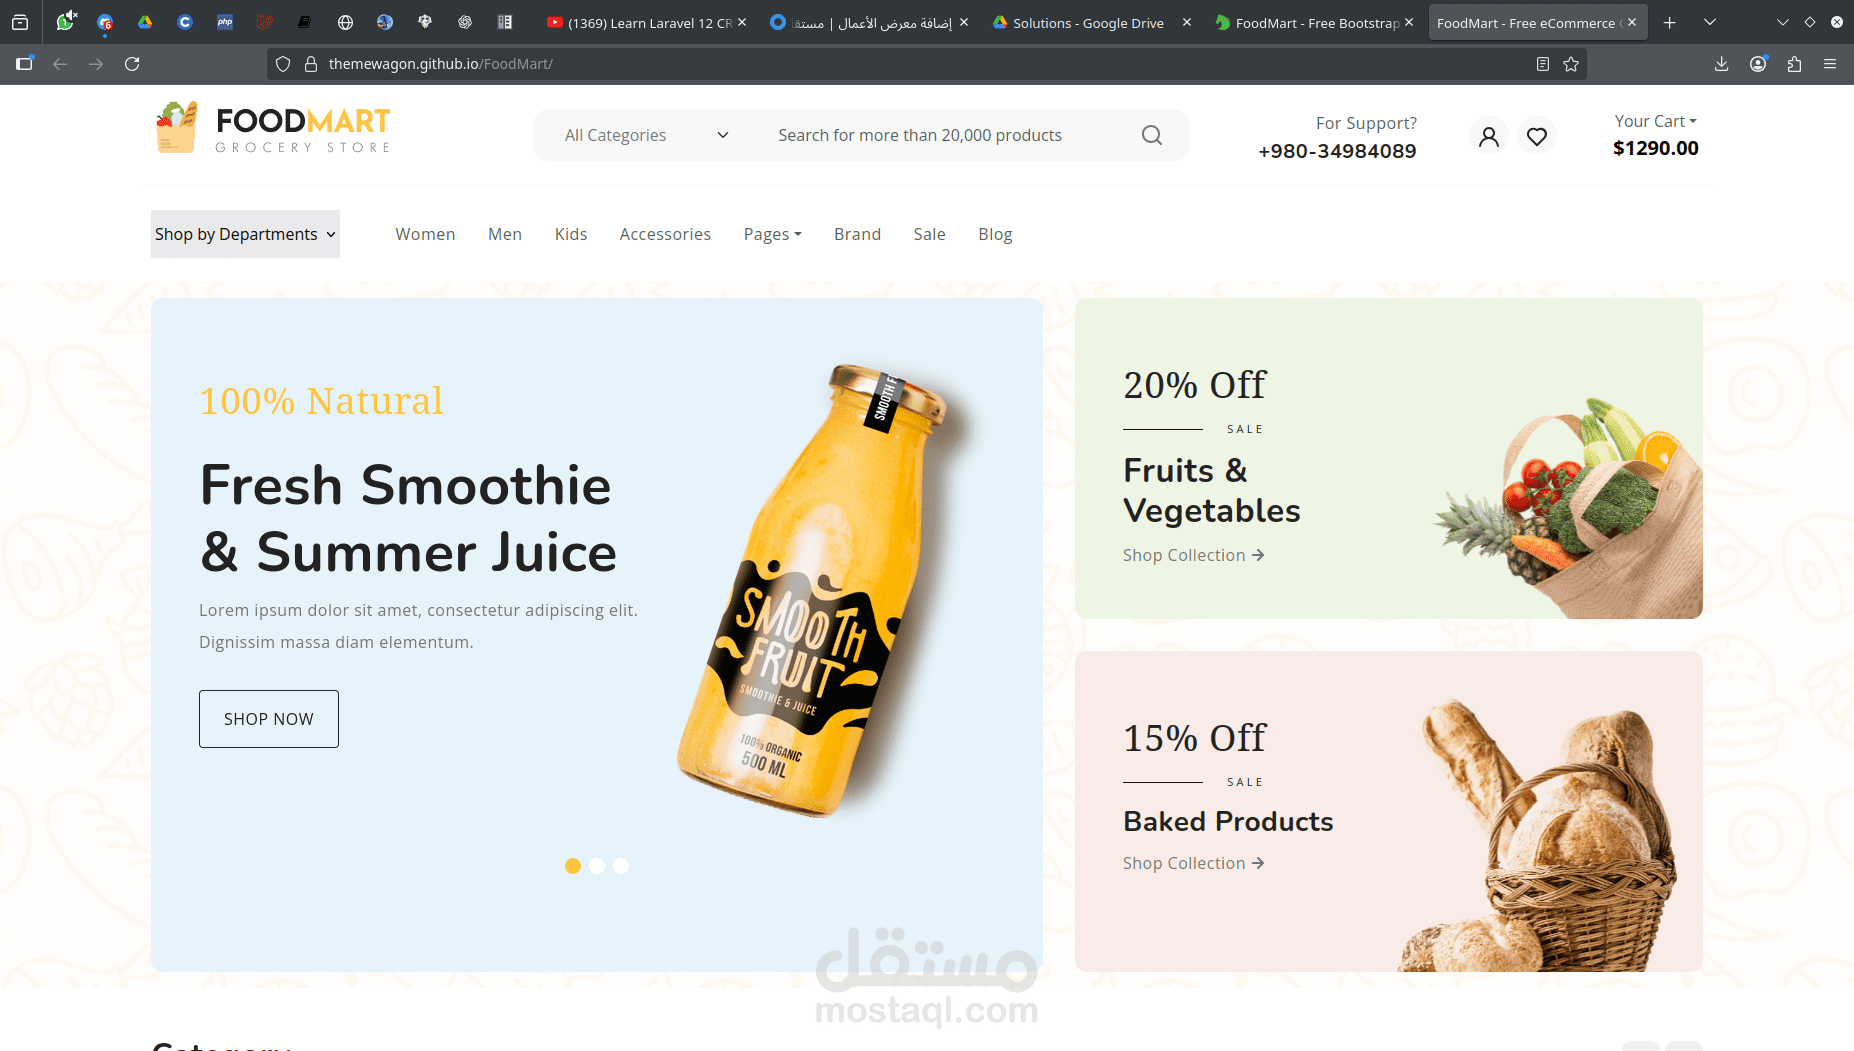Focus the product search field

point(950,135)
